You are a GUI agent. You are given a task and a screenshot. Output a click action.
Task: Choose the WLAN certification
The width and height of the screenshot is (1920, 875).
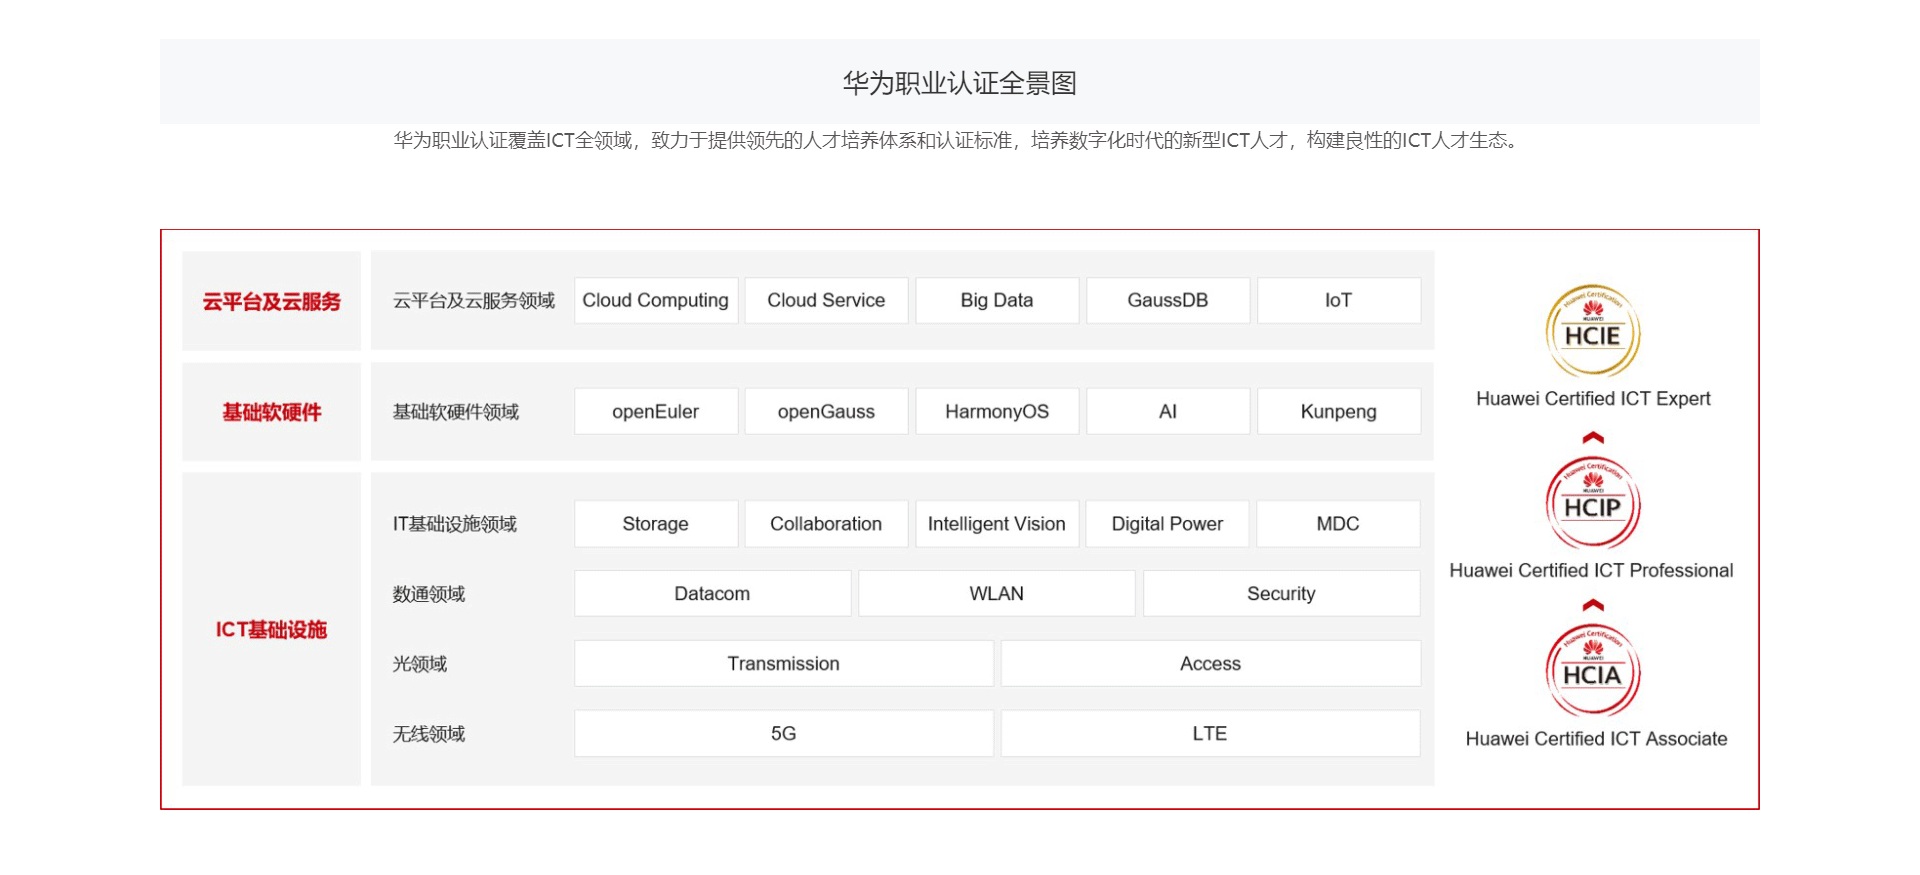(997, 593)
